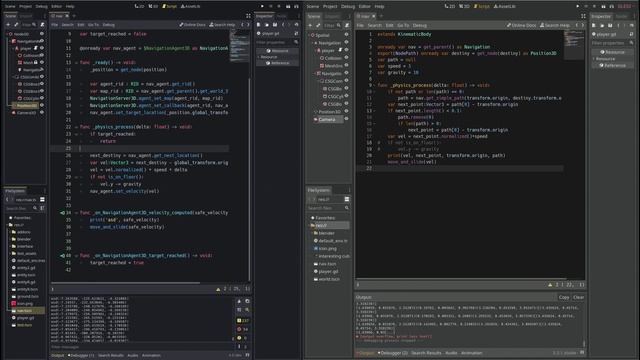Screen dimensions: 640x360
Task: Switch to 3D workspace in right window
Action: pyautogui.click(x=464, y=6)
